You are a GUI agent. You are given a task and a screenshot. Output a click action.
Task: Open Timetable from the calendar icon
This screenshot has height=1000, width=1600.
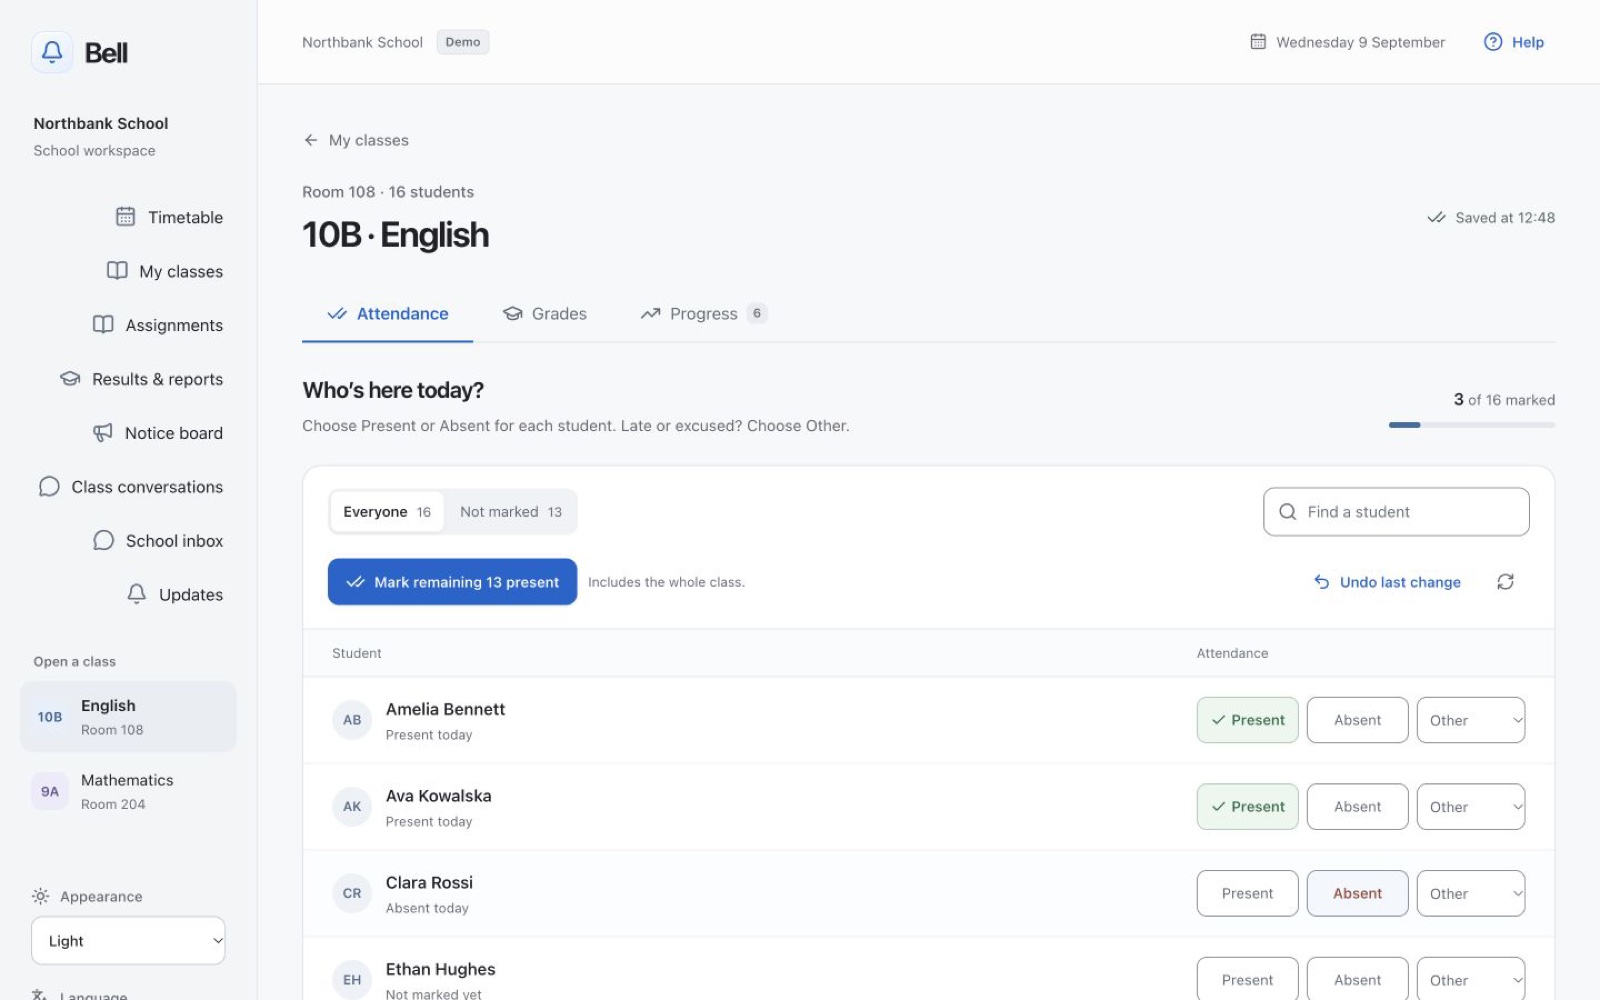point(125,217)
